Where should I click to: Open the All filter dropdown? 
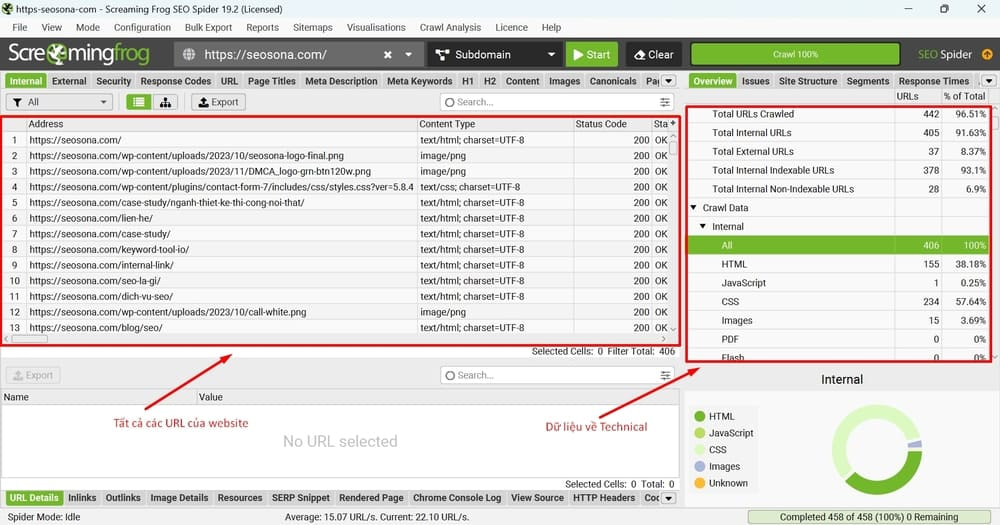(59, 102)
